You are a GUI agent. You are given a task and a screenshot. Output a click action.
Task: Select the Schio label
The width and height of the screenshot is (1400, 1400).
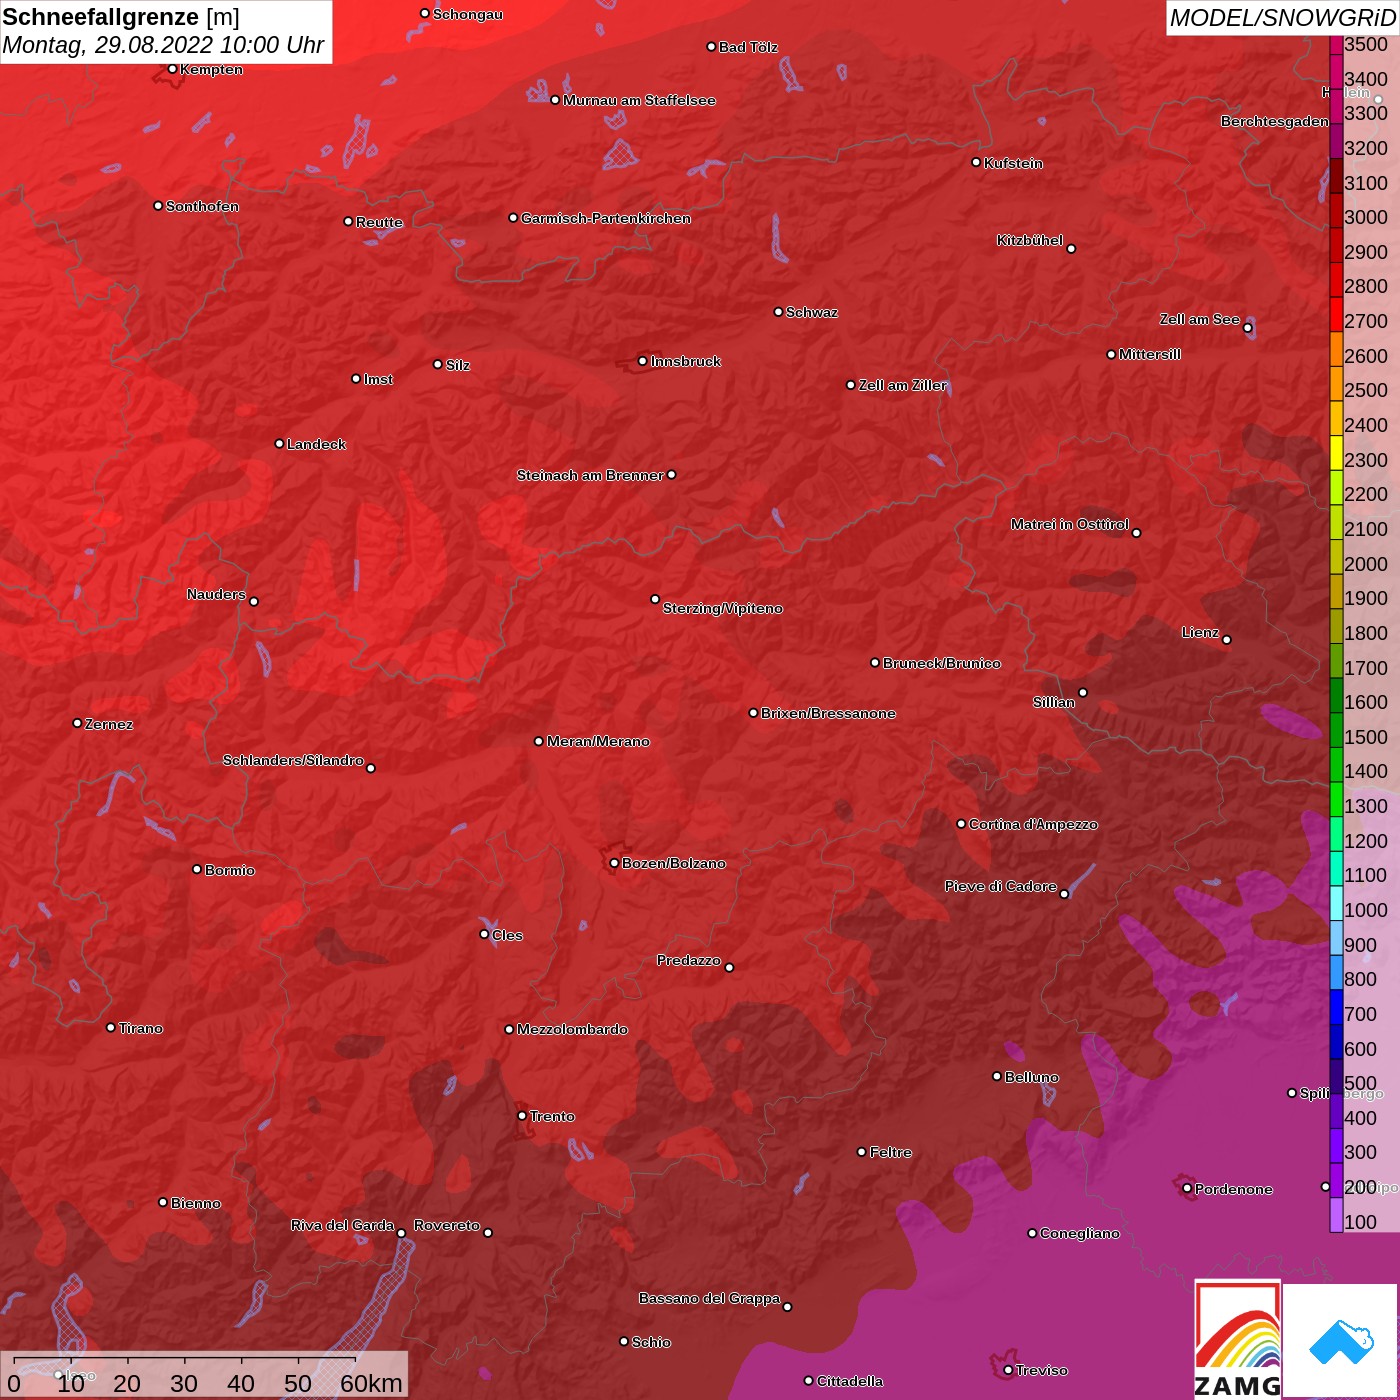point(651,1342)
